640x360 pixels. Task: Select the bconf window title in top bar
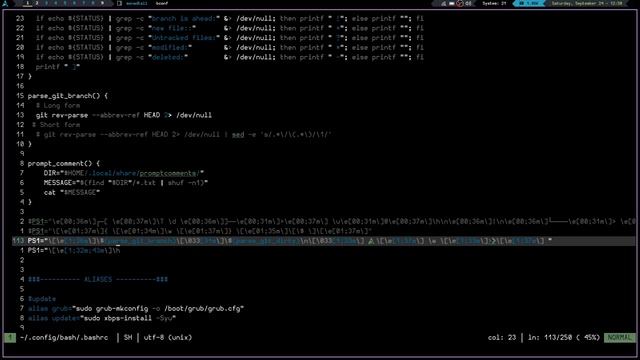(162, 3)
